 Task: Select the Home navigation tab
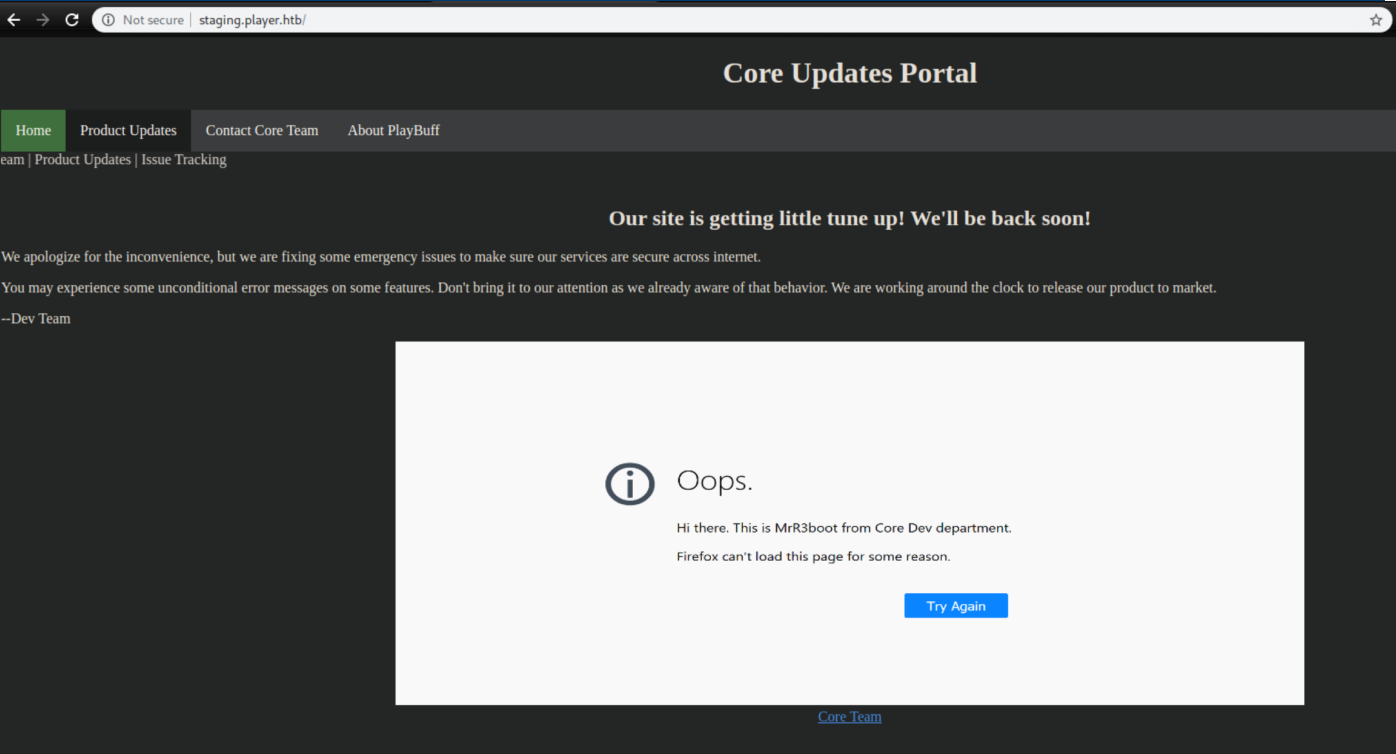(33, 131)
